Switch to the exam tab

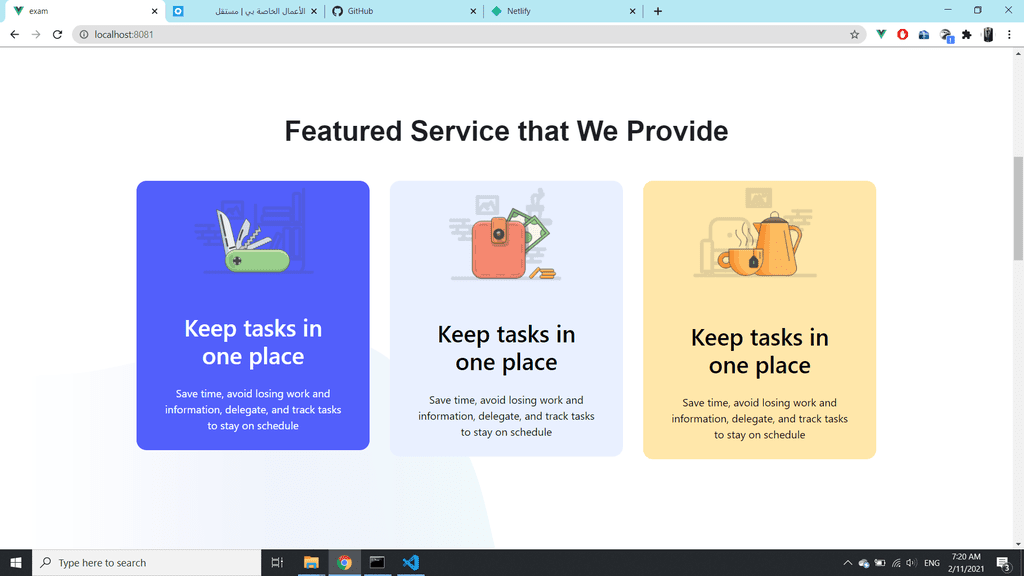(x=85, y=11)
